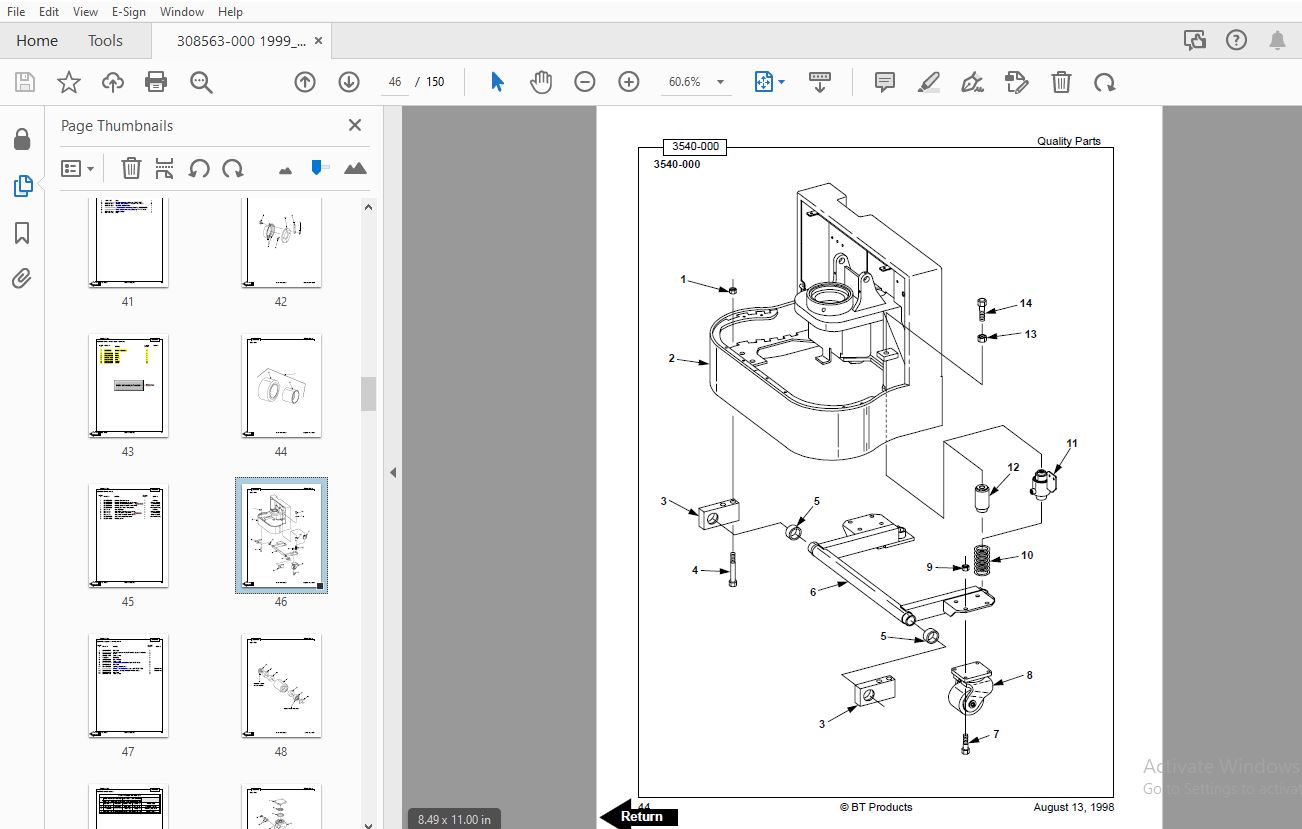The height and width of the screenshot is (829, 1302).
Task: Reduce thumbnail size with the small mountain icon
Action: coord(285,170)
